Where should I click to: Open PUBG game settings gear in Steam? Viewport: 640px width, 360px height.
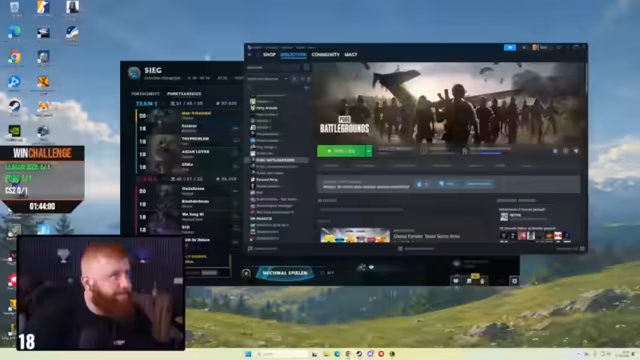(555, 151)
